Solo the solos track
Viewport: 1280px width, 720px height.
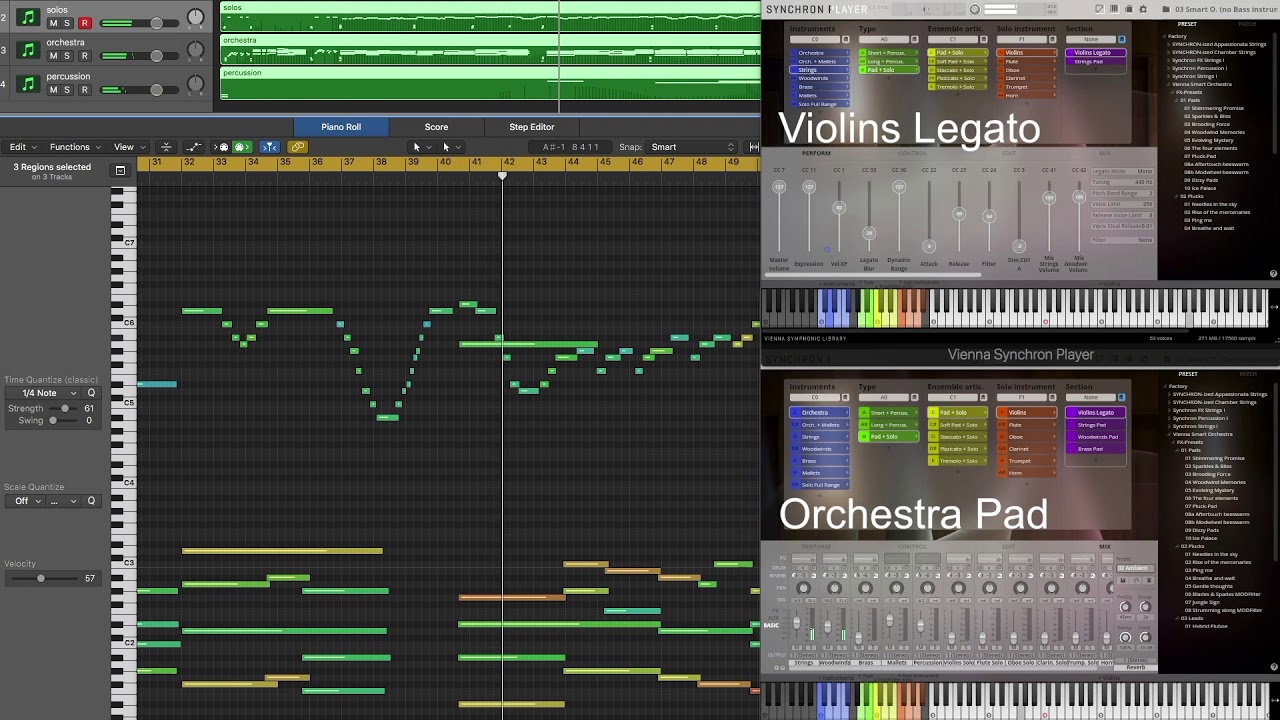point(67,23)
